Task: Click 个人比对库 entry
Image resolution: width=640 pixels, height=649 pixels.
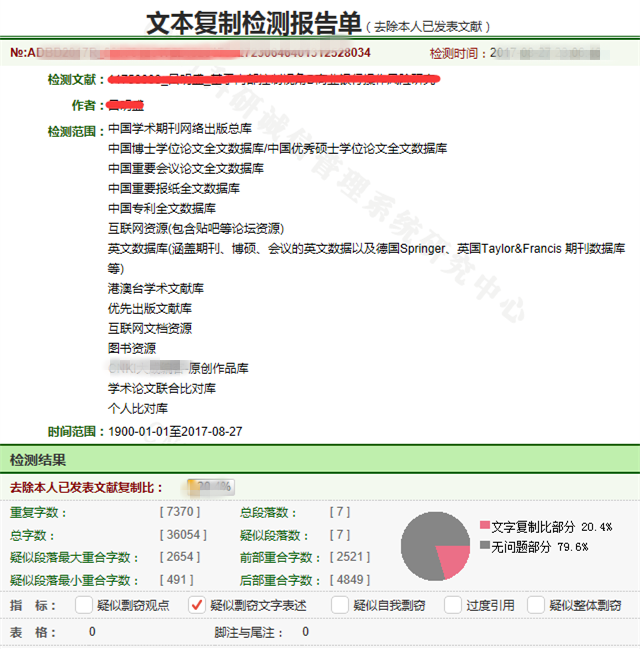Action: click(x=138, y=409)
